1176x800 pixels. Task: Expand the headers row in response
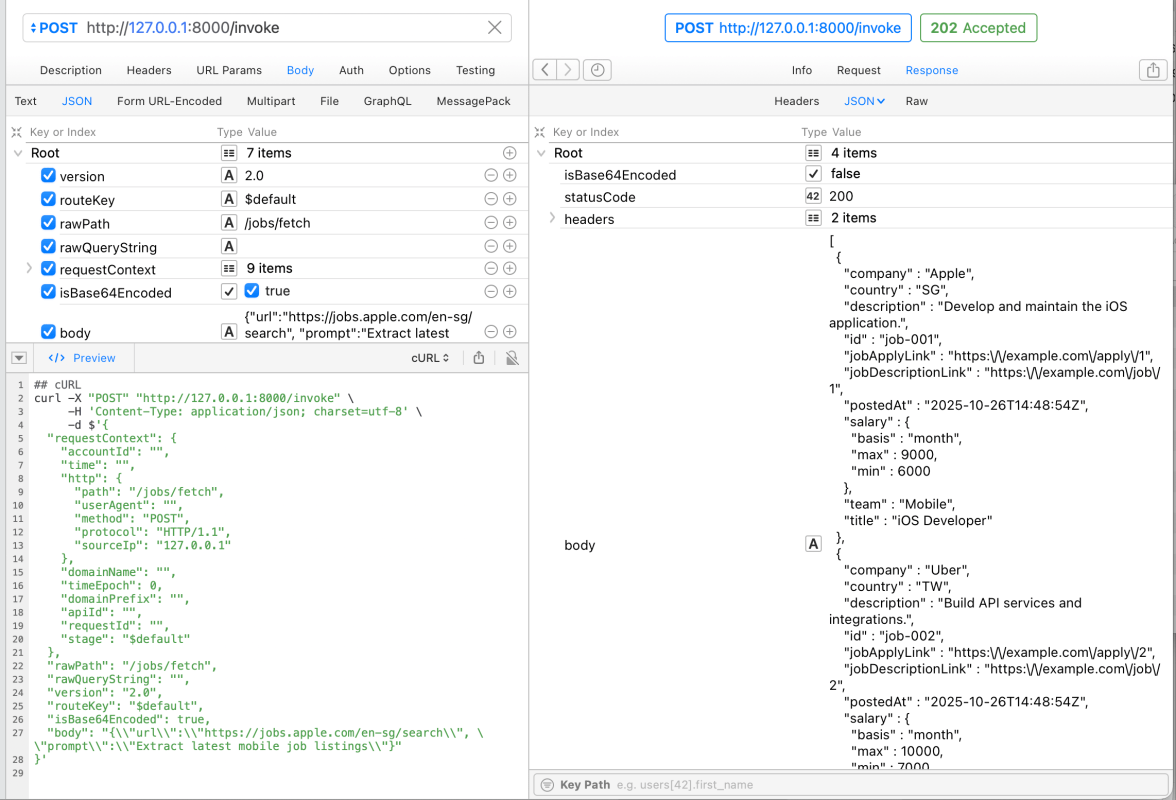click(552, 218)
